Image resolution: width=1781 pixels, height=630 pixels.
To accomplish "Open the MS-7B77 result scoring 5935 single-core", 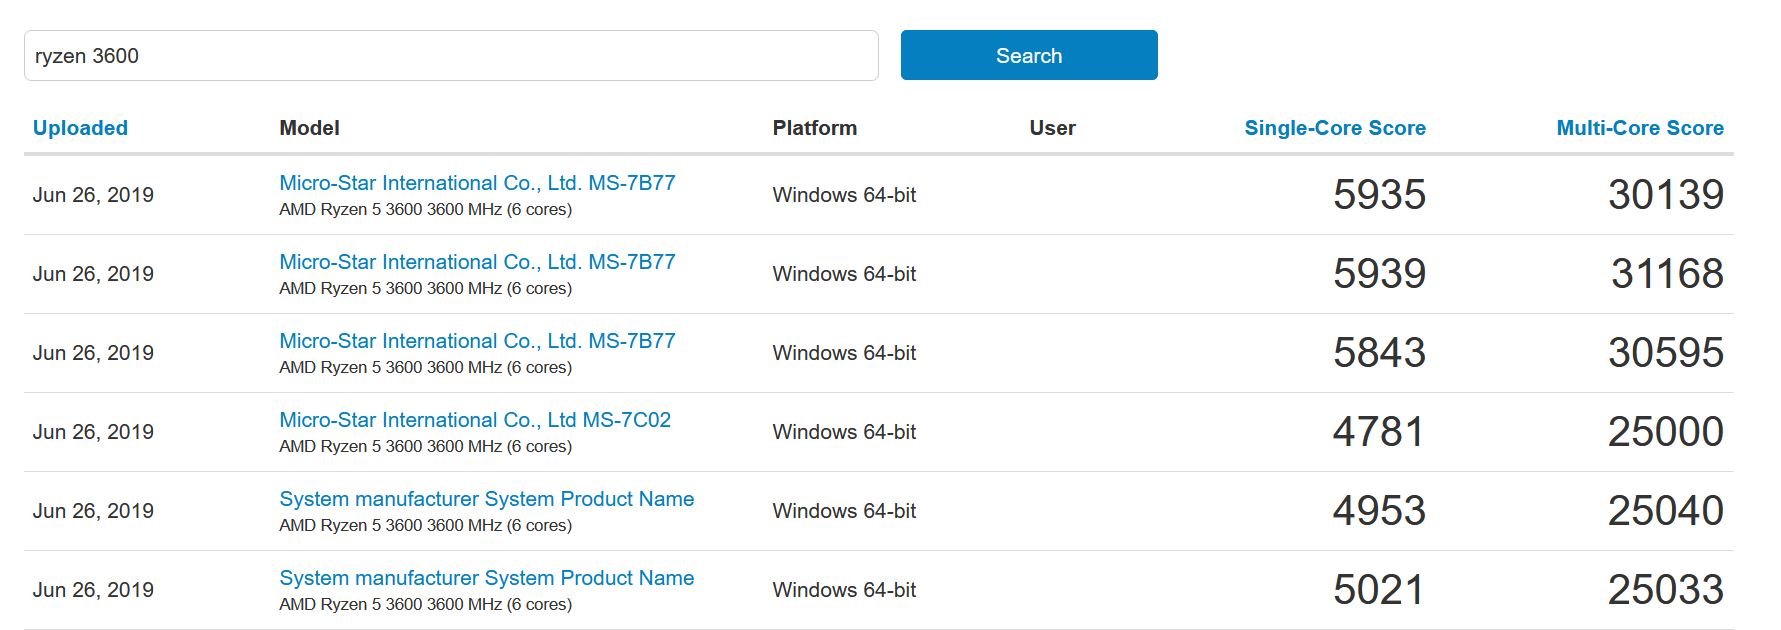I will click(477, 183).
